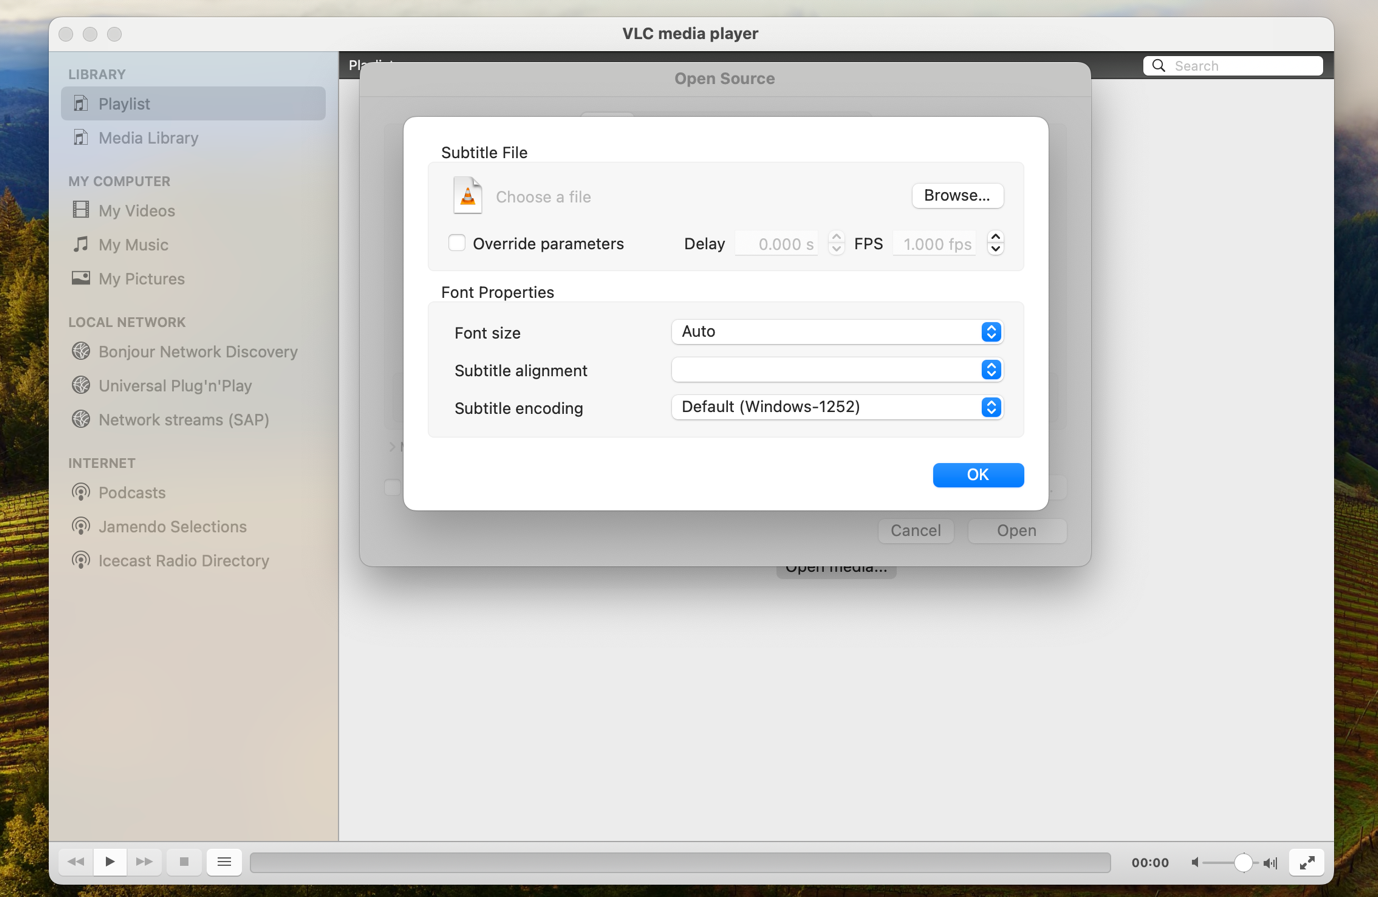
Task: Click the Search field
Action: click(1233, 66)
